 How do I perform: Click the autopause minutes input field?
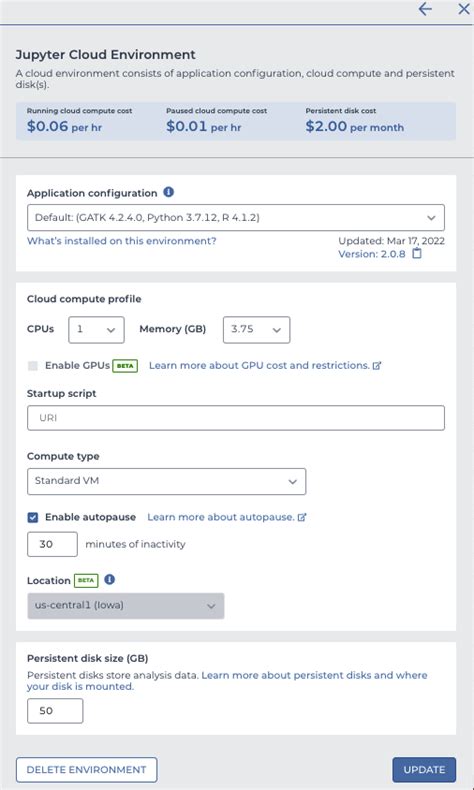tap(52, 544)
